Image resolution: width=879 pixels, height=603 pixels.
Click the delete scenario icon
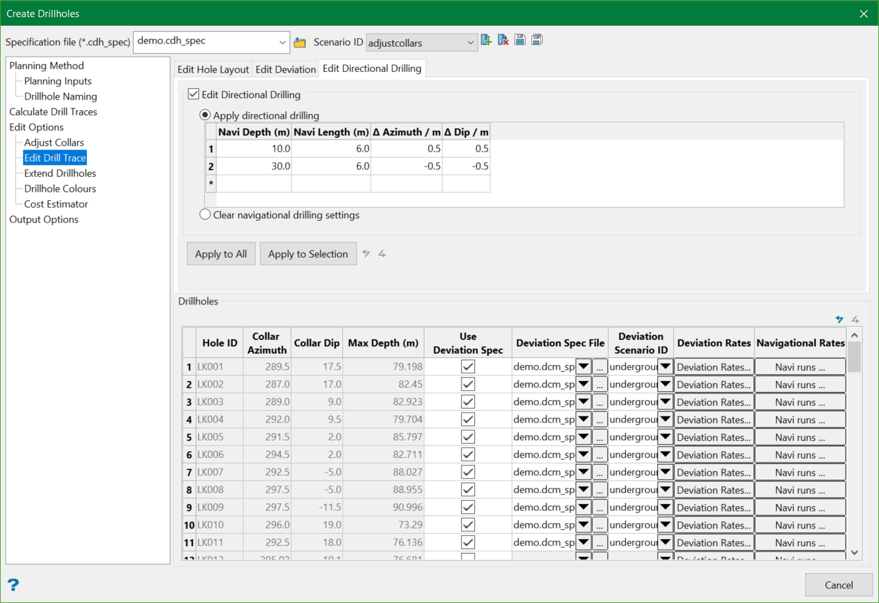(503, 41)
